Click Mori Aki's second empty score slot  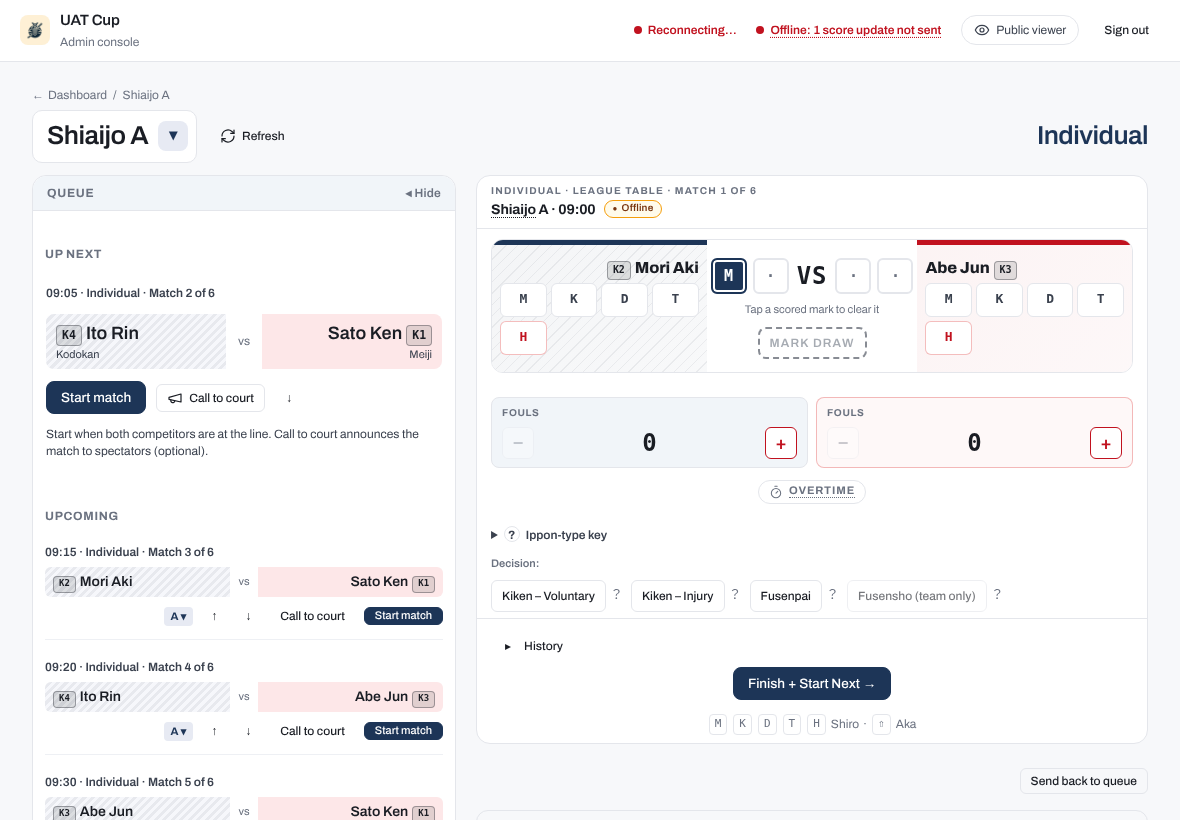pyautogui.click(x=771, y=276)
